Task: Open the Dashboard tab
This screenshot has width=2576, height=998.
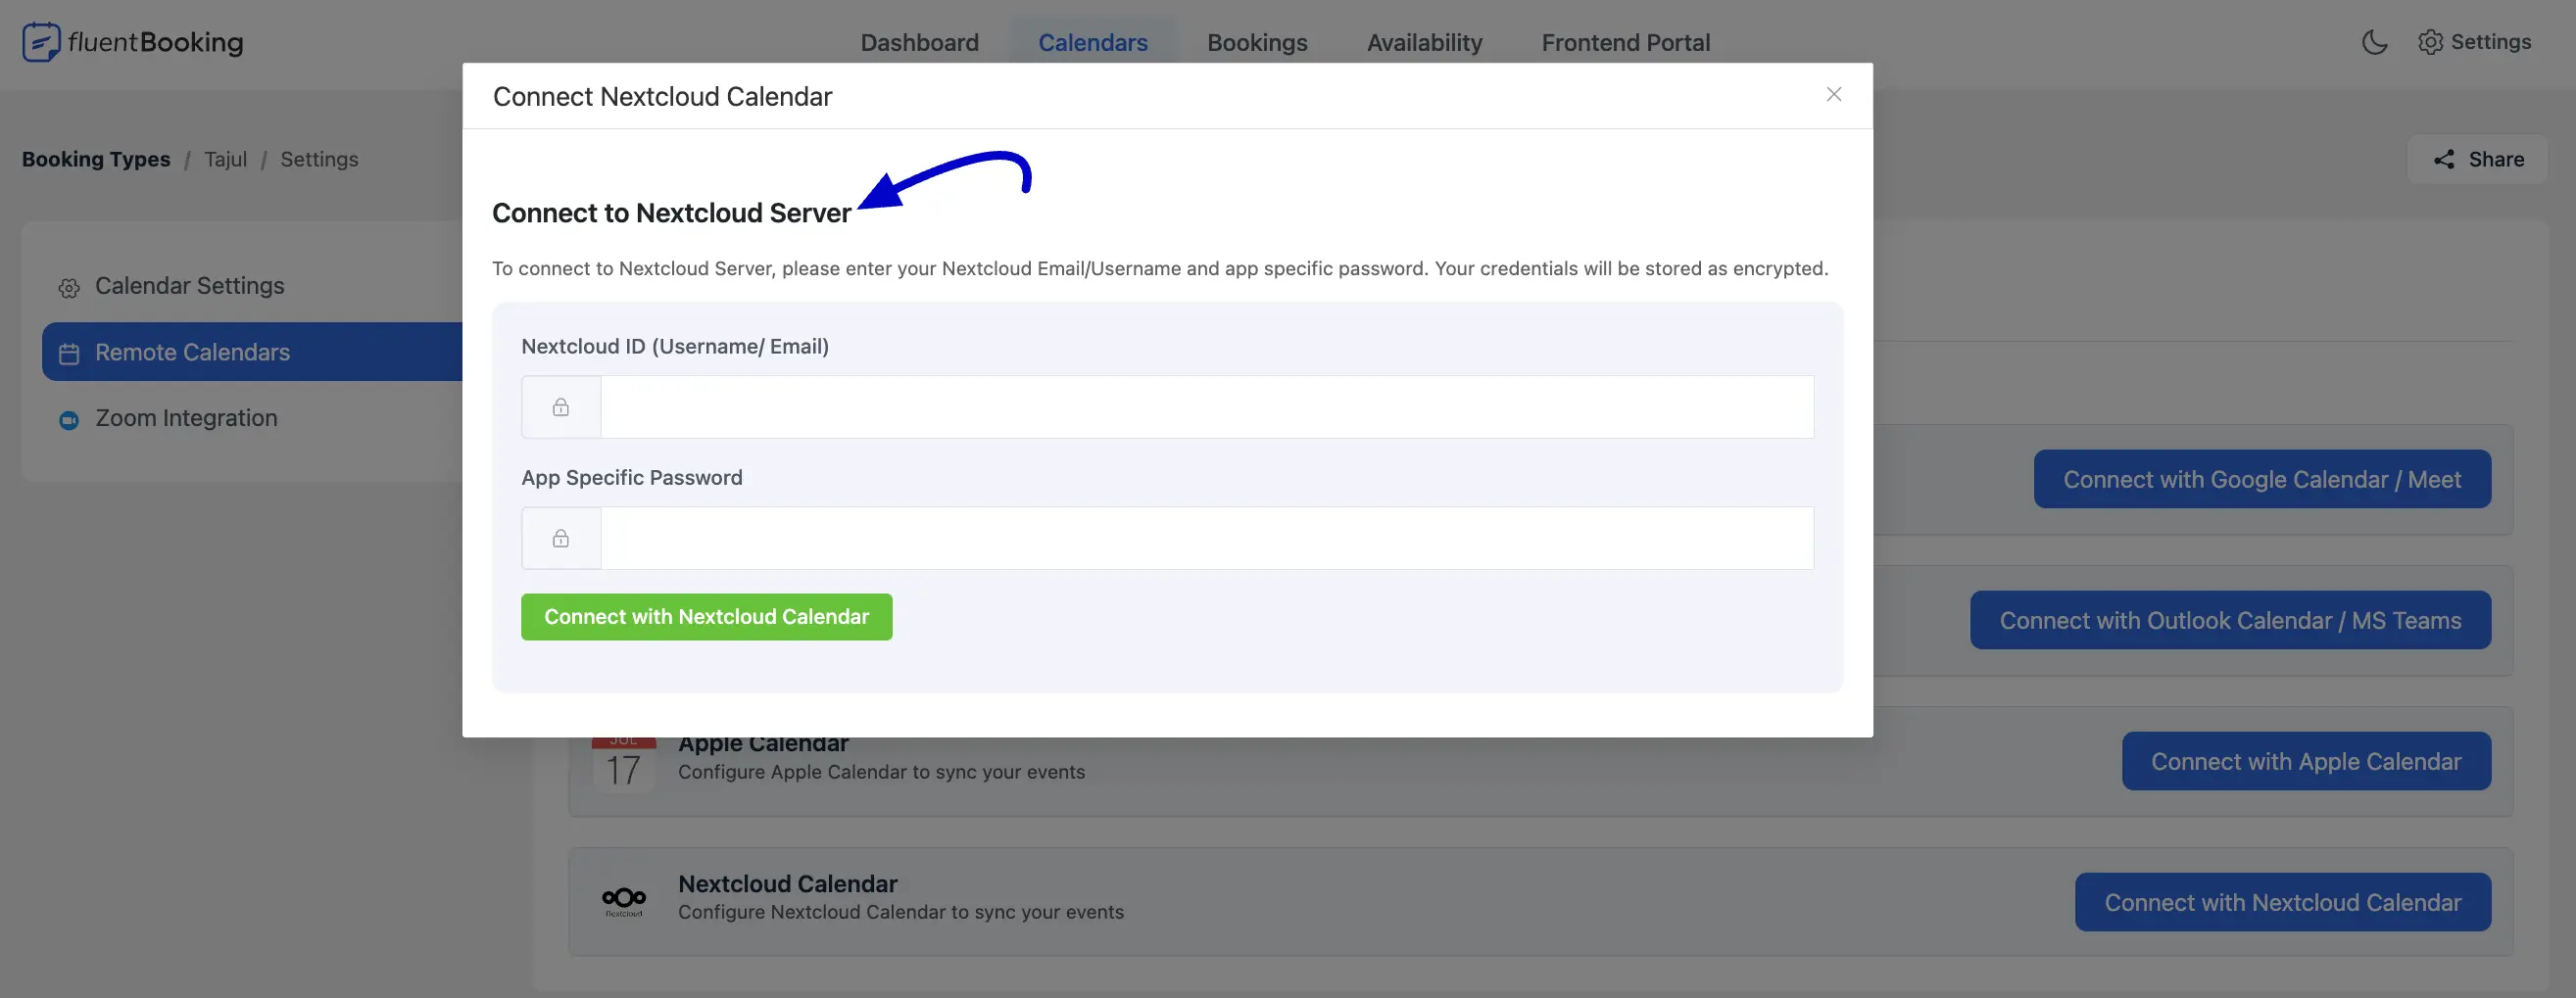Action: tap(919, 42)
